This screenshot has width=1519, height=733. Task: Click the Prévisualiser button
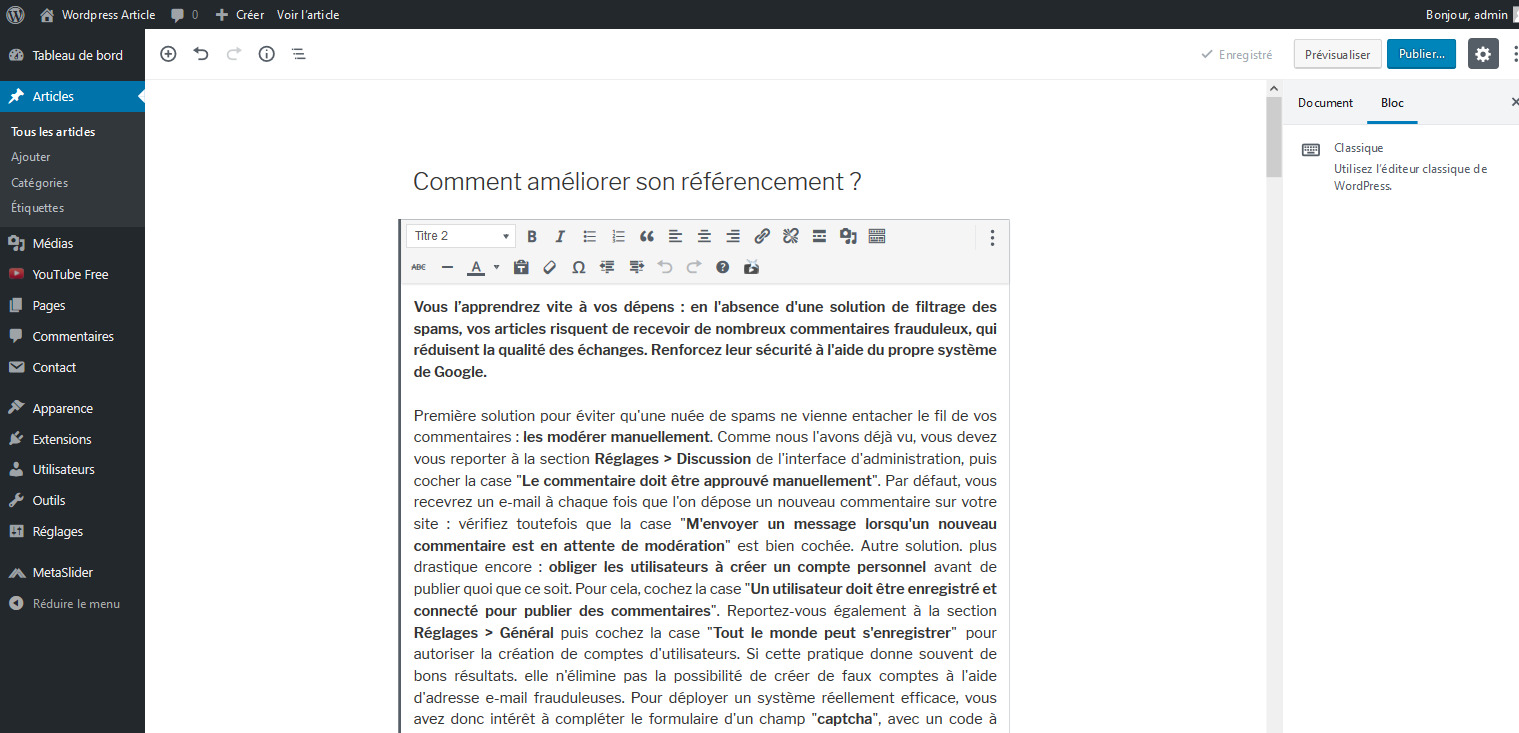click(x=1338, y=54)
